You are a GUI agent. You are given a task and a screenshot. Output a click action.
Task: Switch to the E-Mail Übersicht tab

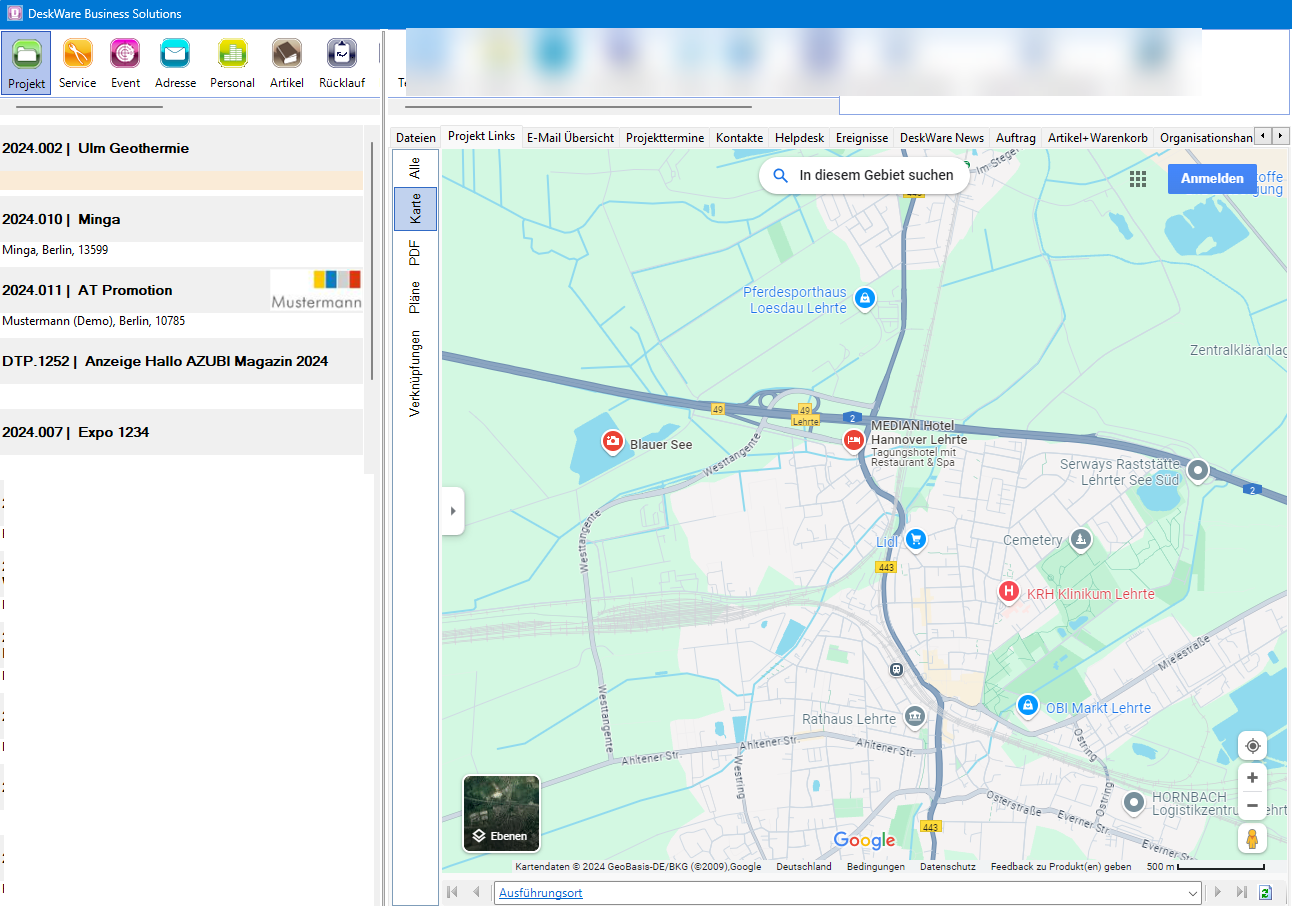pos(570,138)
